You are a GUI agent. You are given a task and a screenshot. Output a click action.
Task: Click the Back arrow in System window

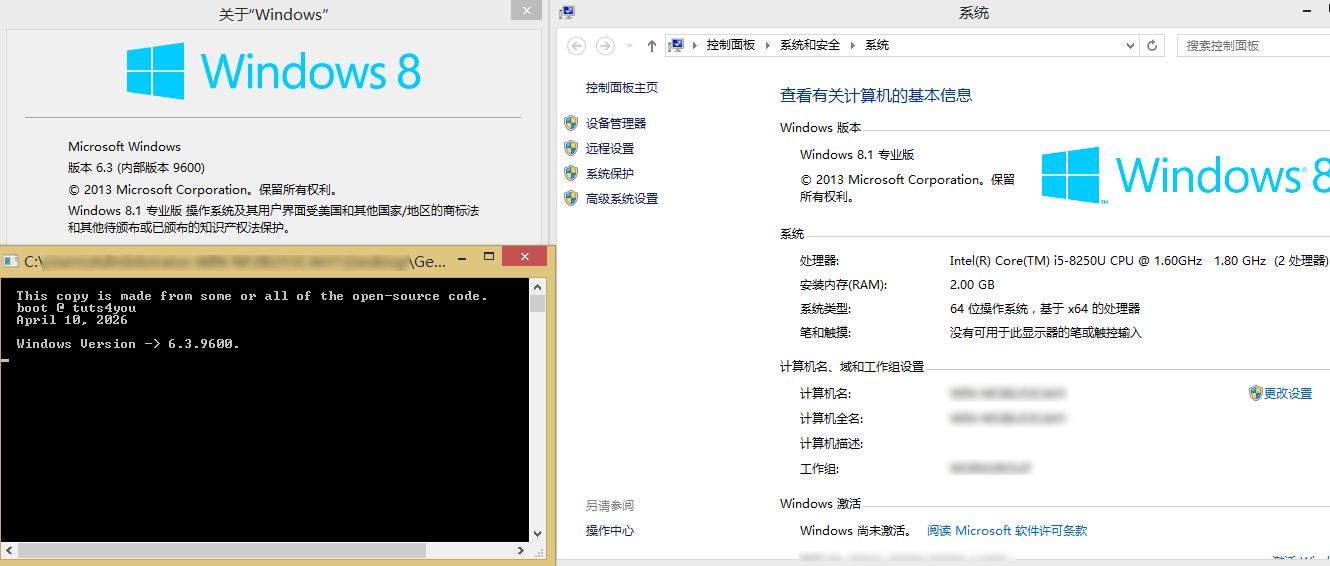[x=576, y=46]
